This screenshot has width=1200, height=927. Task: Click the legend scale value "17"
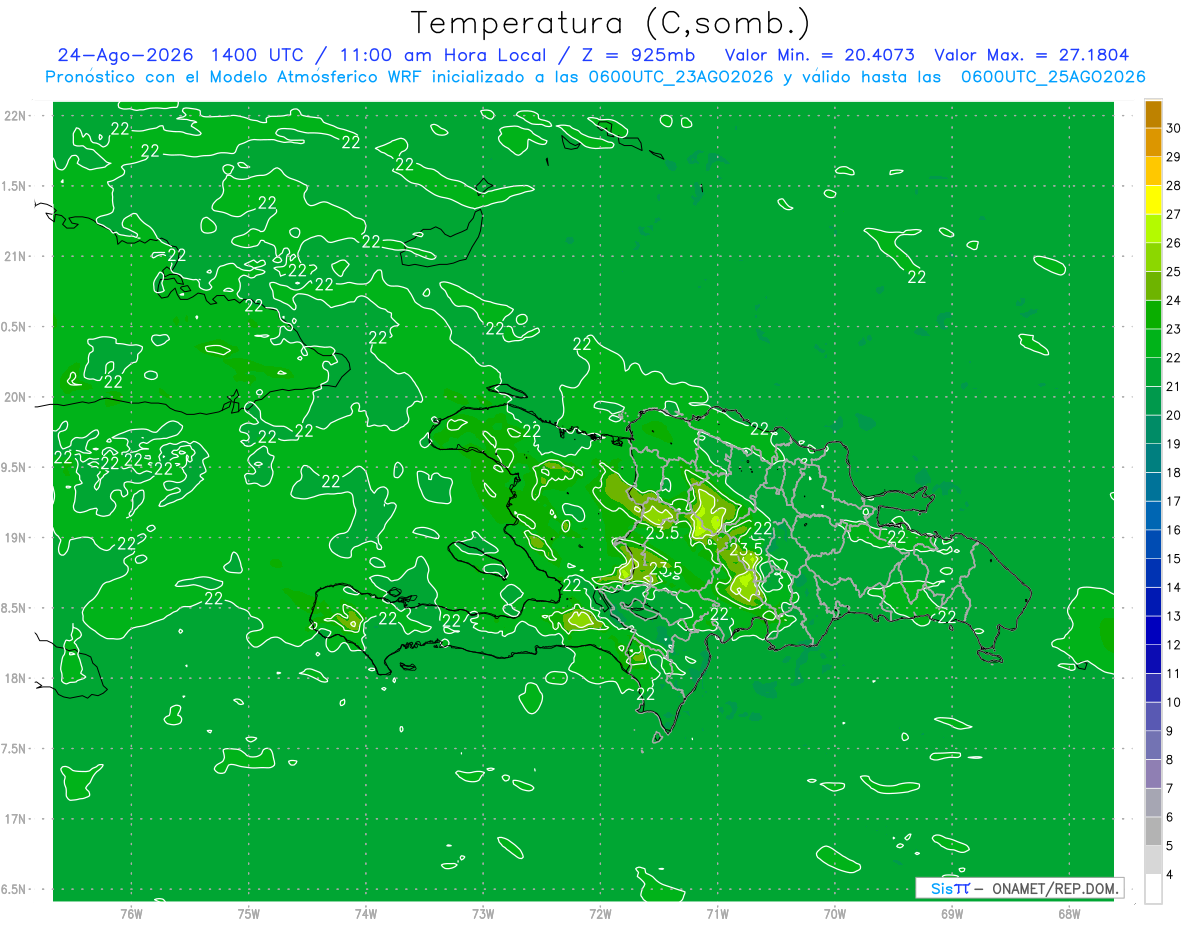tap(1174, 501)
